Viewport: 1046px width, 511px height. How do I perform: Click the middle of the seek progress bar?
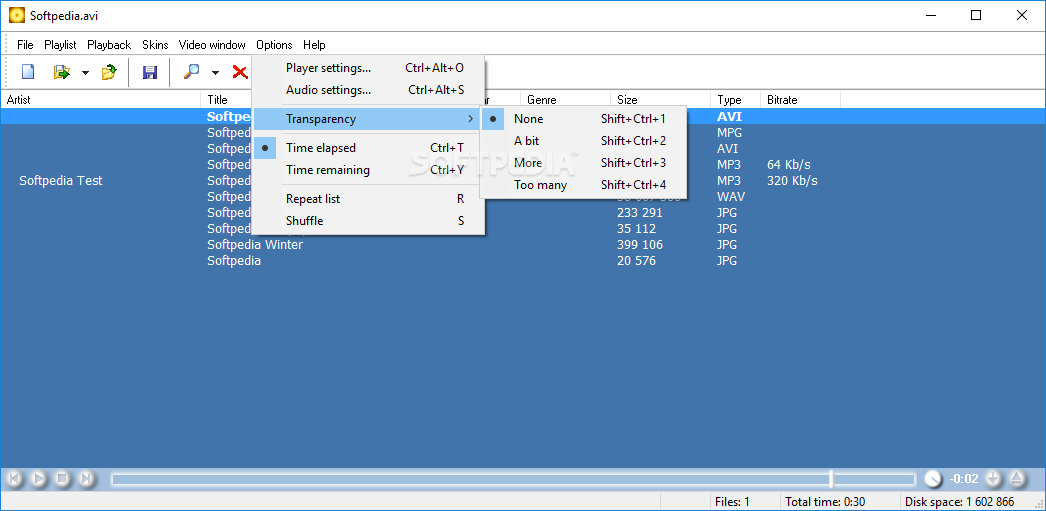click(x=513, y=479)
